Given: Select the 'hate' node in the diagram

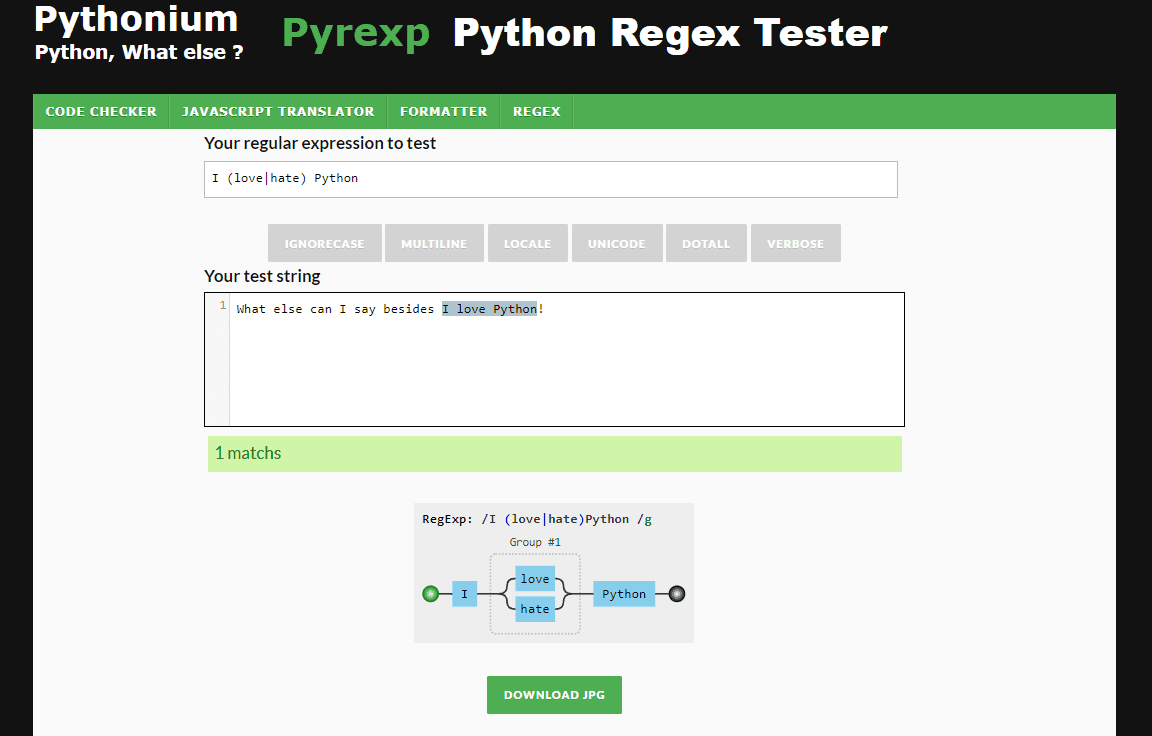Looking at the screenshot, I should [x=535, y=608].
